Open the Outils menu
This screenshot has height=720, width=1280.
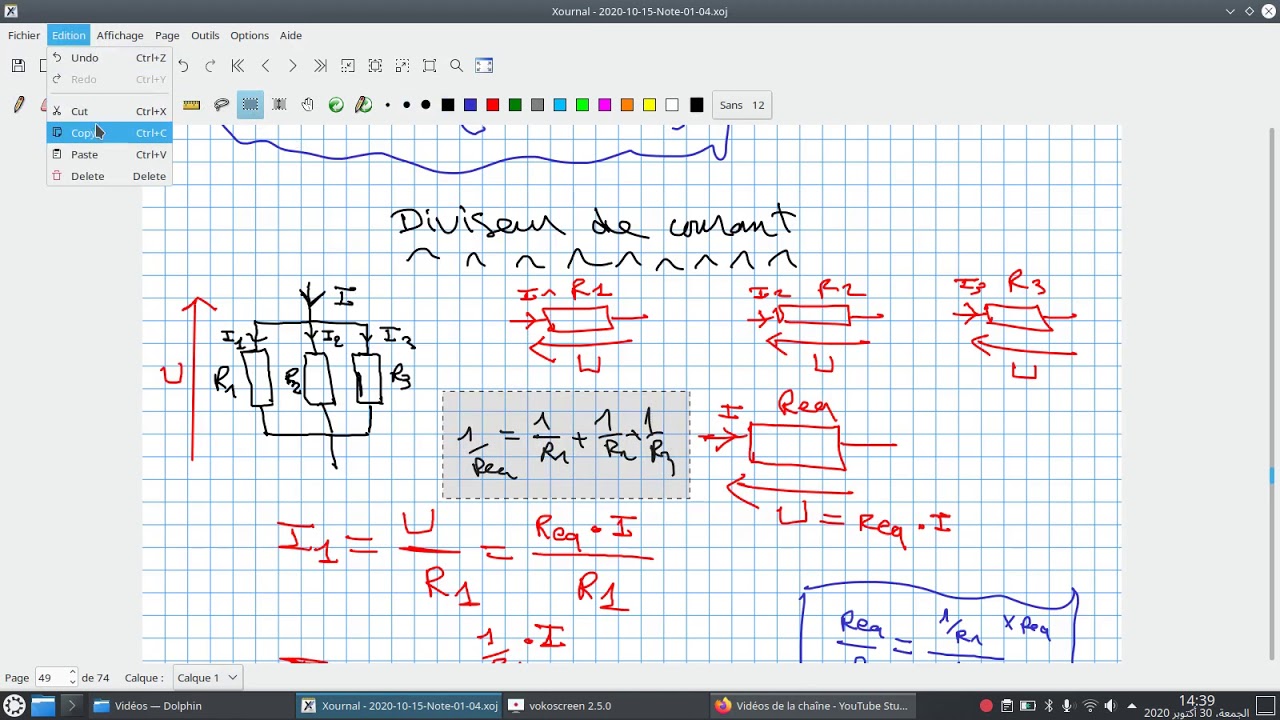click(205, 36)
